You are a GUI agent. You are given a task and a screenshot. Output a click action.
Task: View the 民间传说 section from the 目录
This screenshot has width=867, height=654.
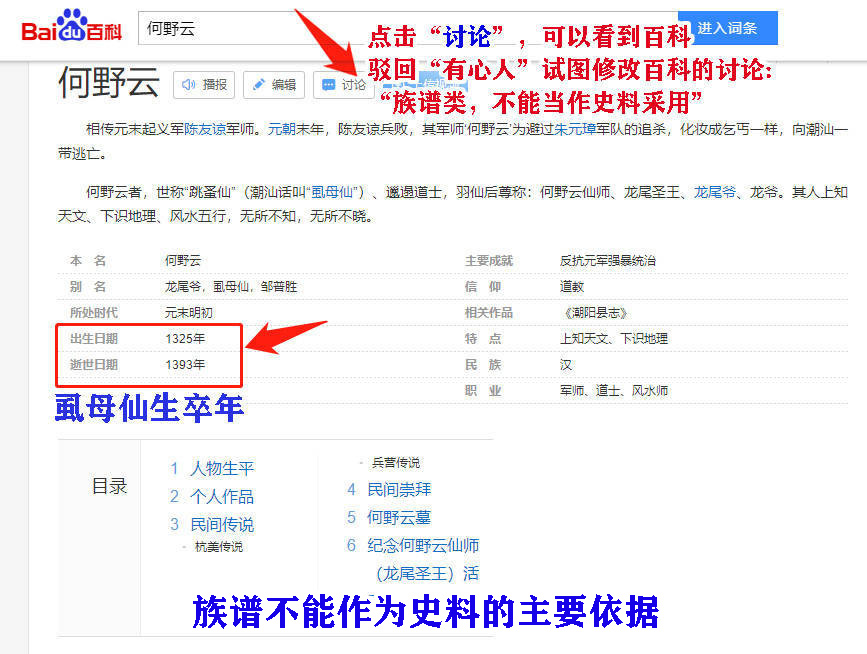[x=224, y=524]
